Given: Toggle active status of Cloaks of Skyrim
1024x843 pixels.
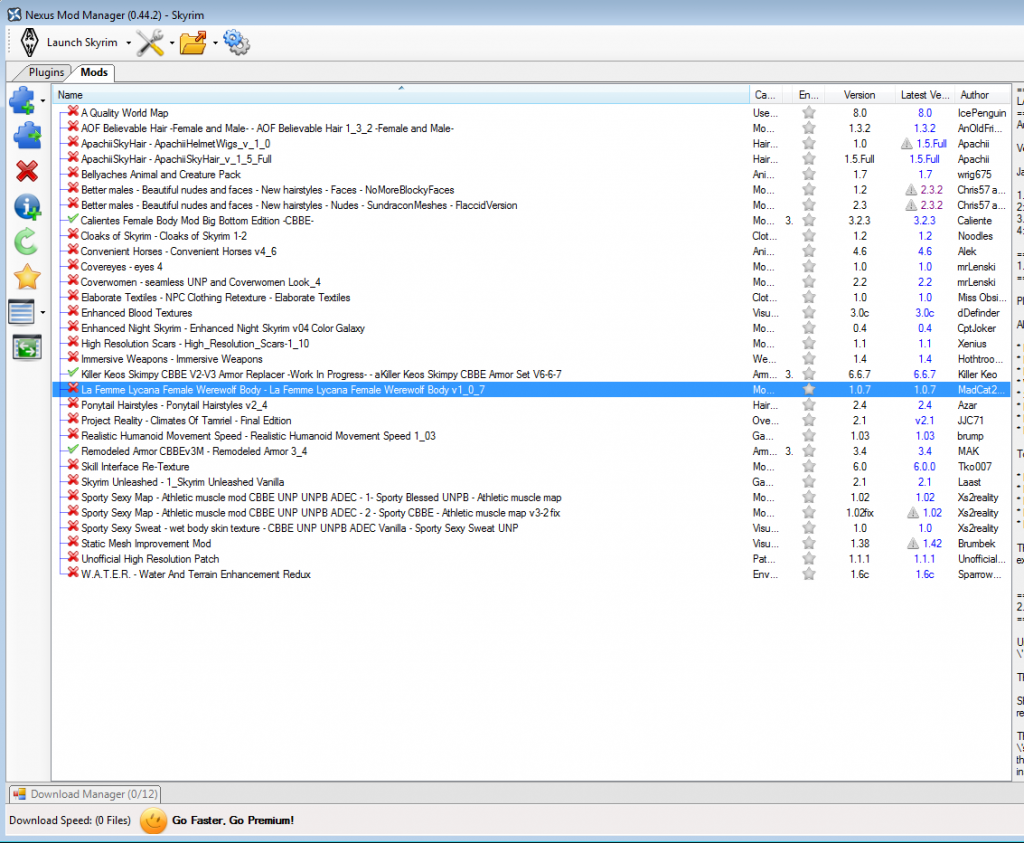Looking at the screenshot, I should [x=73, y=235].
